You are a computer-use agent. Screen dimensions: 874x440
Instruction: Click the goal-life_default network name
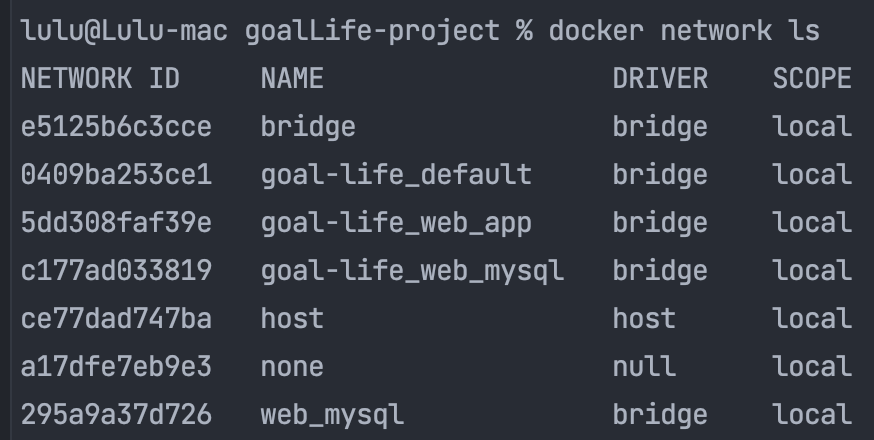pyautogui.click(x=396, y=174)
